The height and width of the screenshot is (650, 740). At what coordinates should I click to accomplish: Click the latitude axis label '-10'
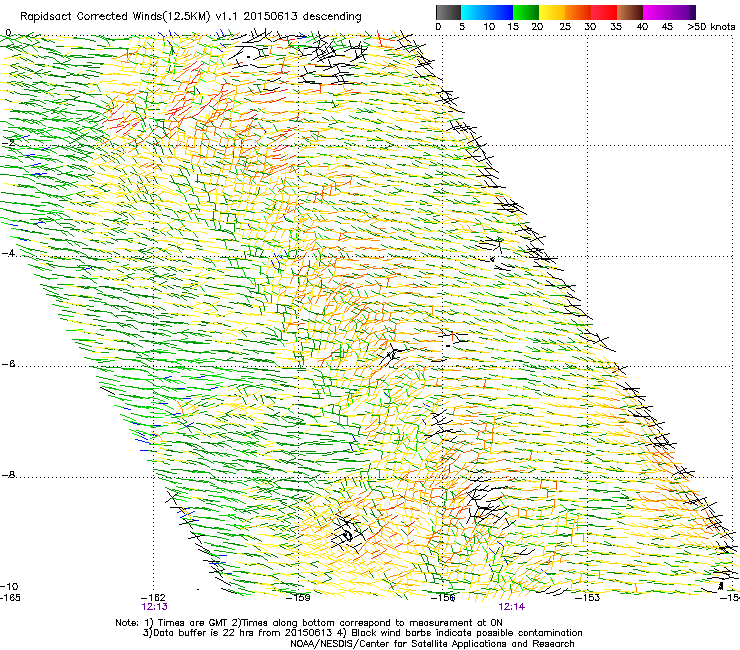point(9,586)
